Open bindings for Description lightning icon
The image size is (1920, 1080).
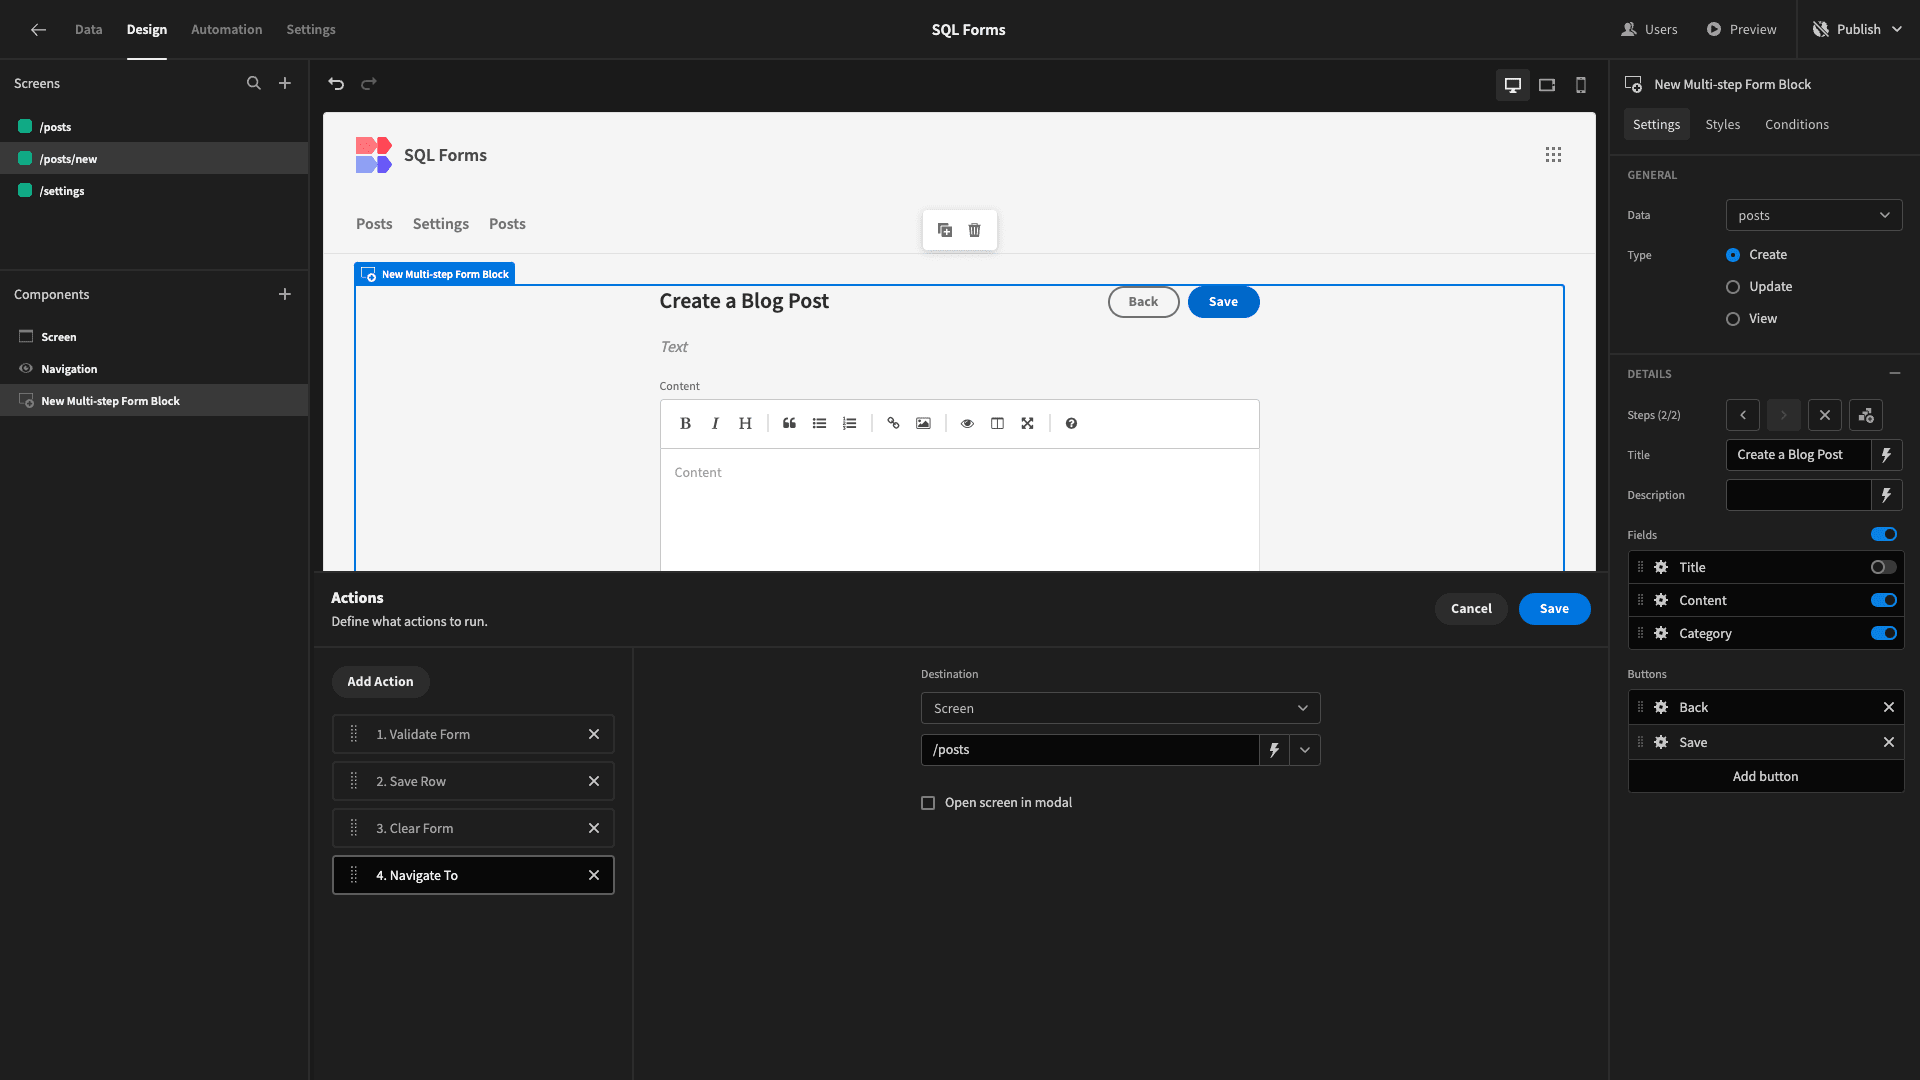tap(1886, 495)
